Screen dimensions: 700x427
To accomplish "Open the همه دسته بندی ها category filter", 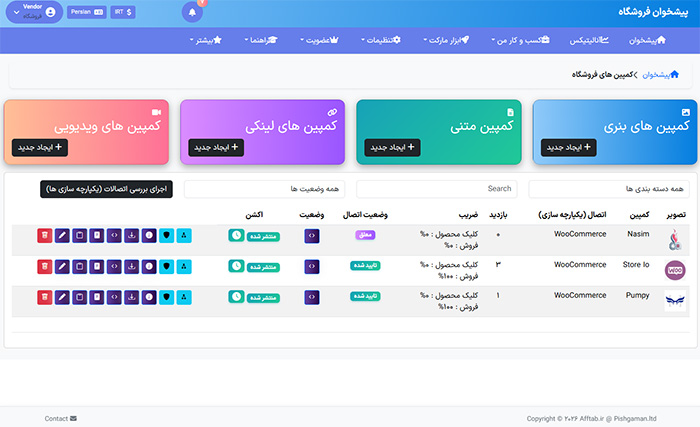I will click(x=607, y=188).
